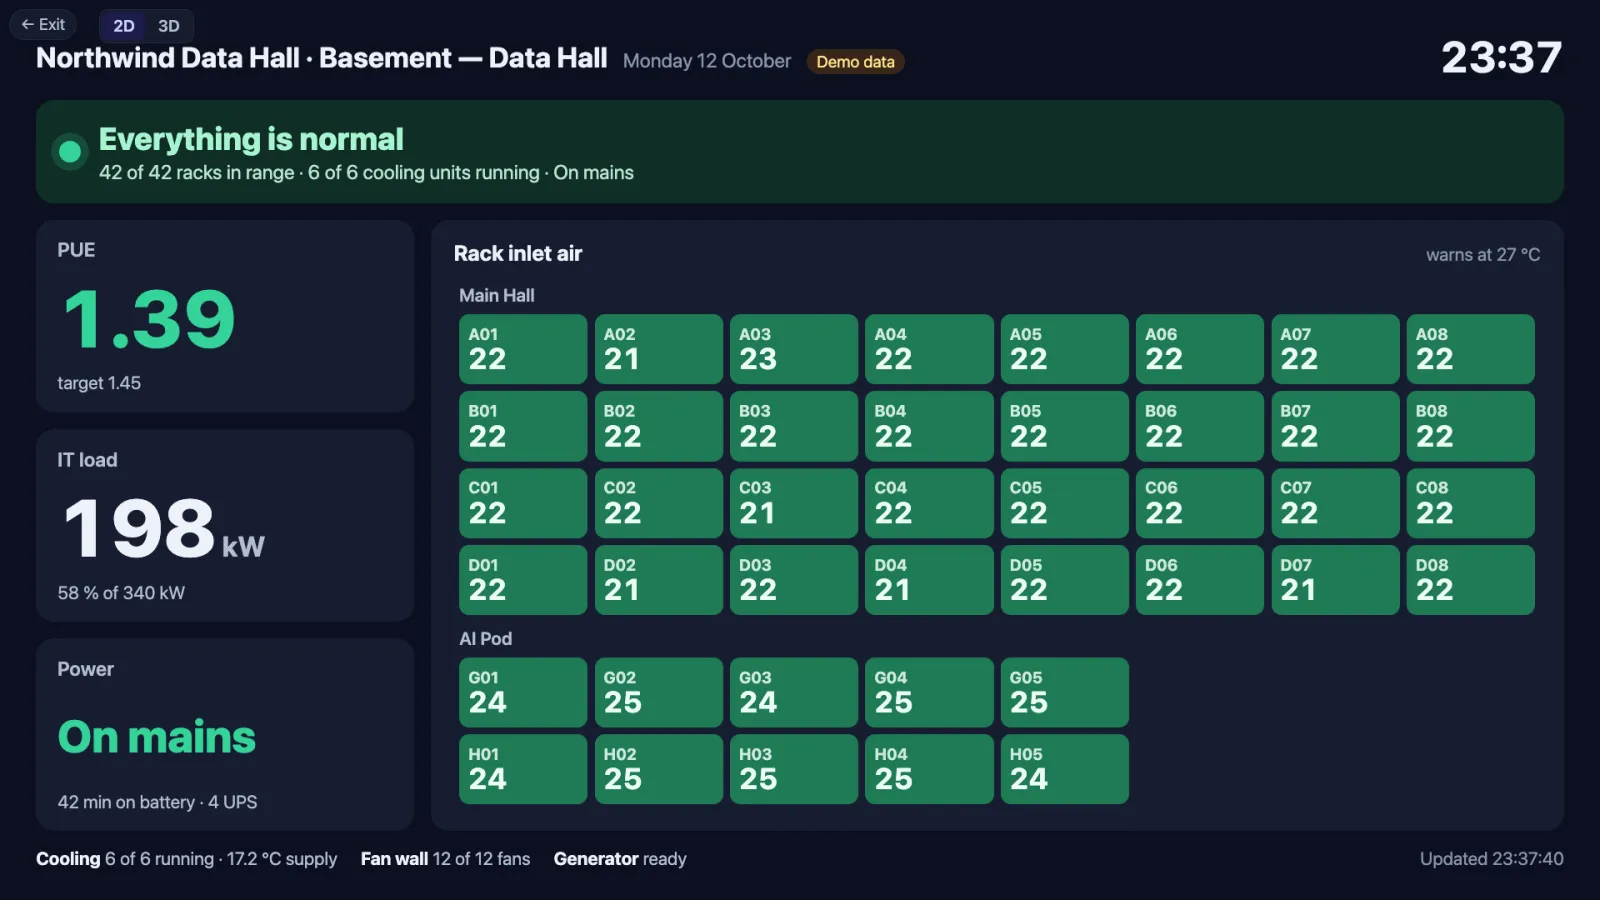Viewport: 1600px width, 900px height.
Task: Click the 42 min on battery text
Action: [x=126, y=802]
